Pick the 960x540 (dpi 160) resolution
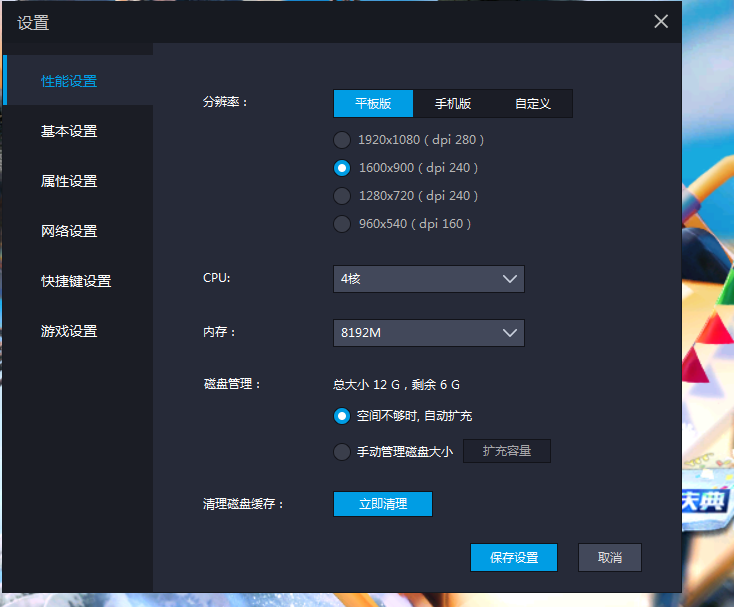This screenshot has width=734, height=607. pos(342,224)
